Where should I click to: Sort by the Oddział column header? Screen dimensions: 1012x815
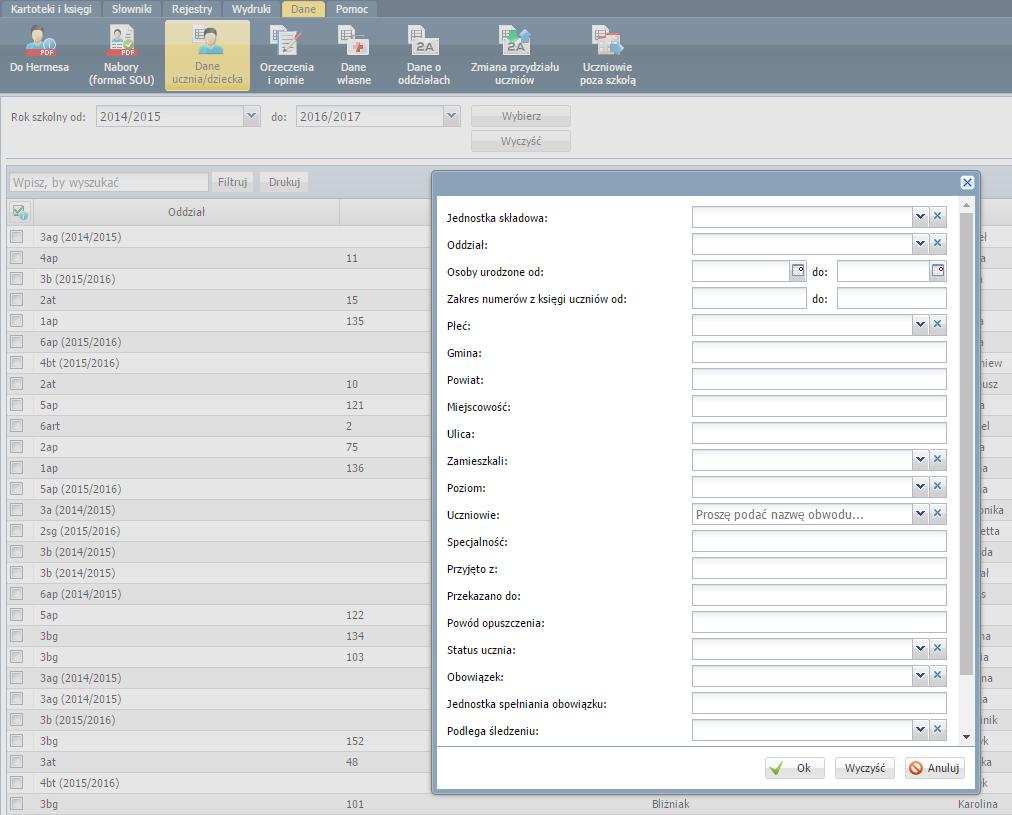pos(186,212)
